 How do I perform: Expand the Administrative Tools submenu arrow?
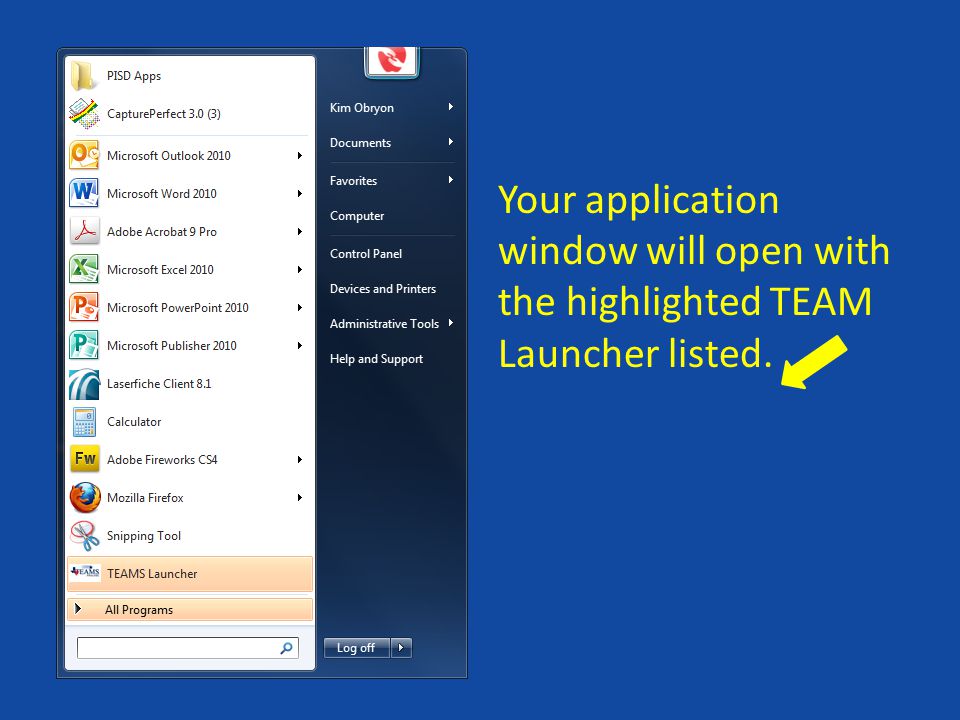coord(451,323)
